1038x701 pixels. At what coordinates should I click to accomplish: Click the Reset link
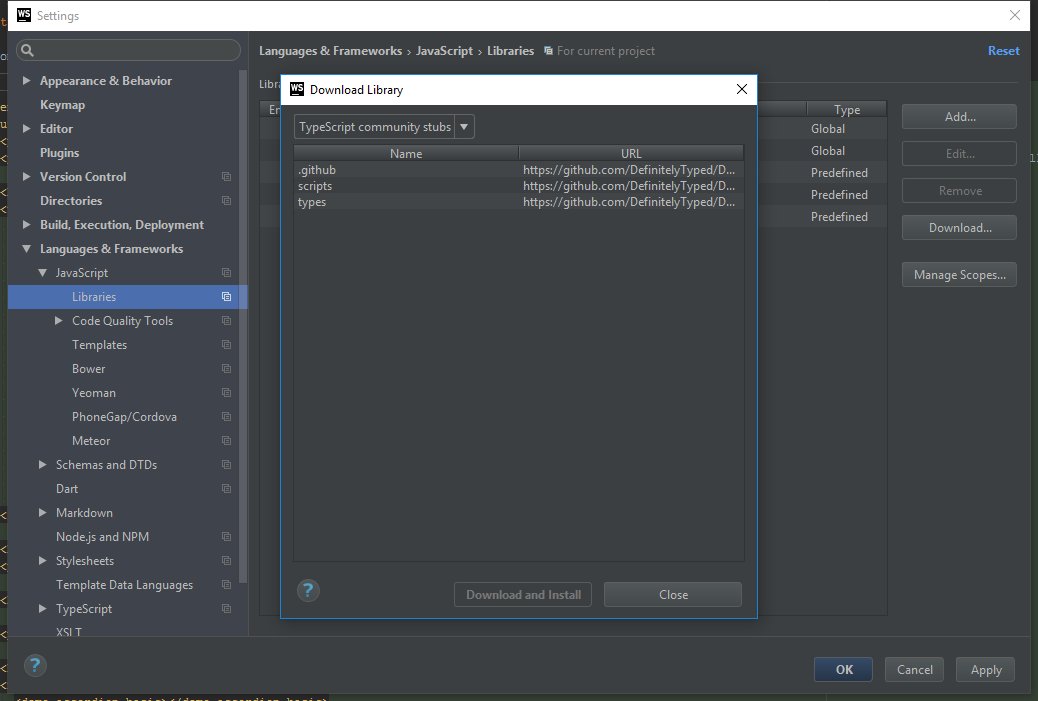[x=1004, y=51]
